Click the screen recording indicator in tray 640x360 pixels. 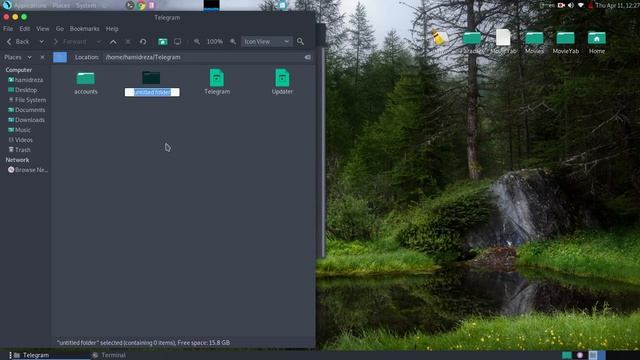tap(561, 5)
